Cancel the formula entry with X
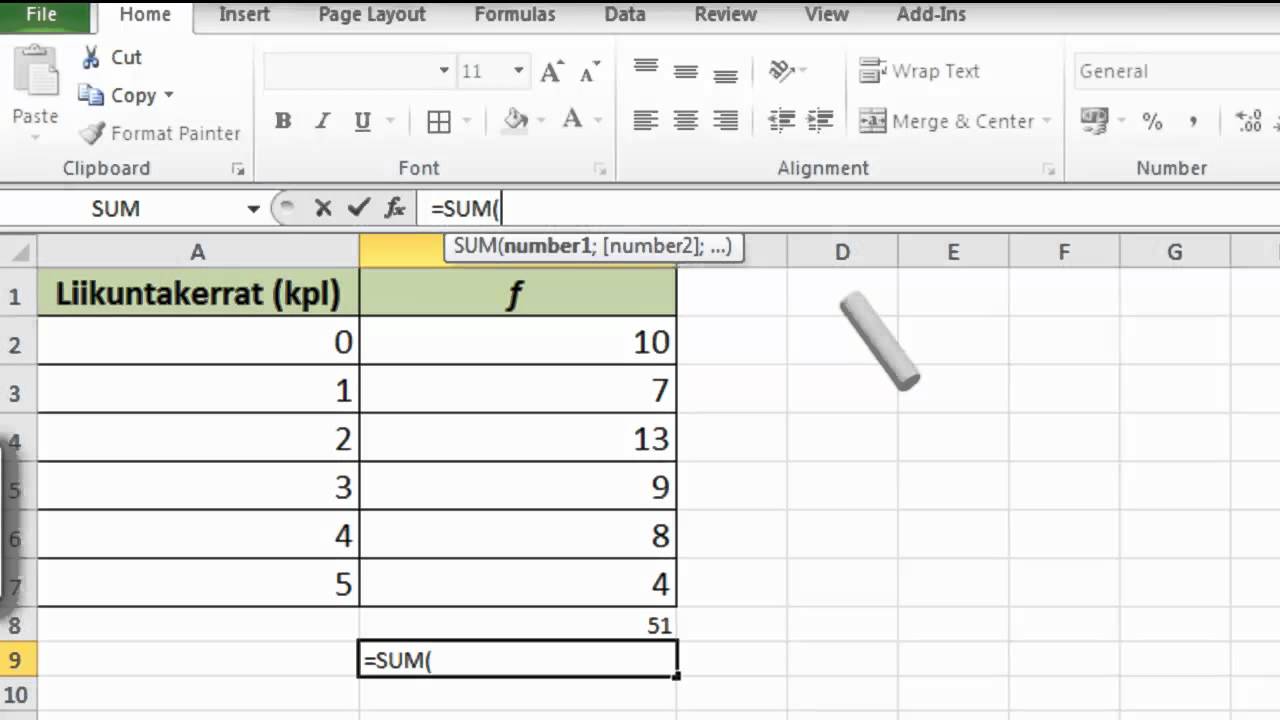 coord(323,208)
